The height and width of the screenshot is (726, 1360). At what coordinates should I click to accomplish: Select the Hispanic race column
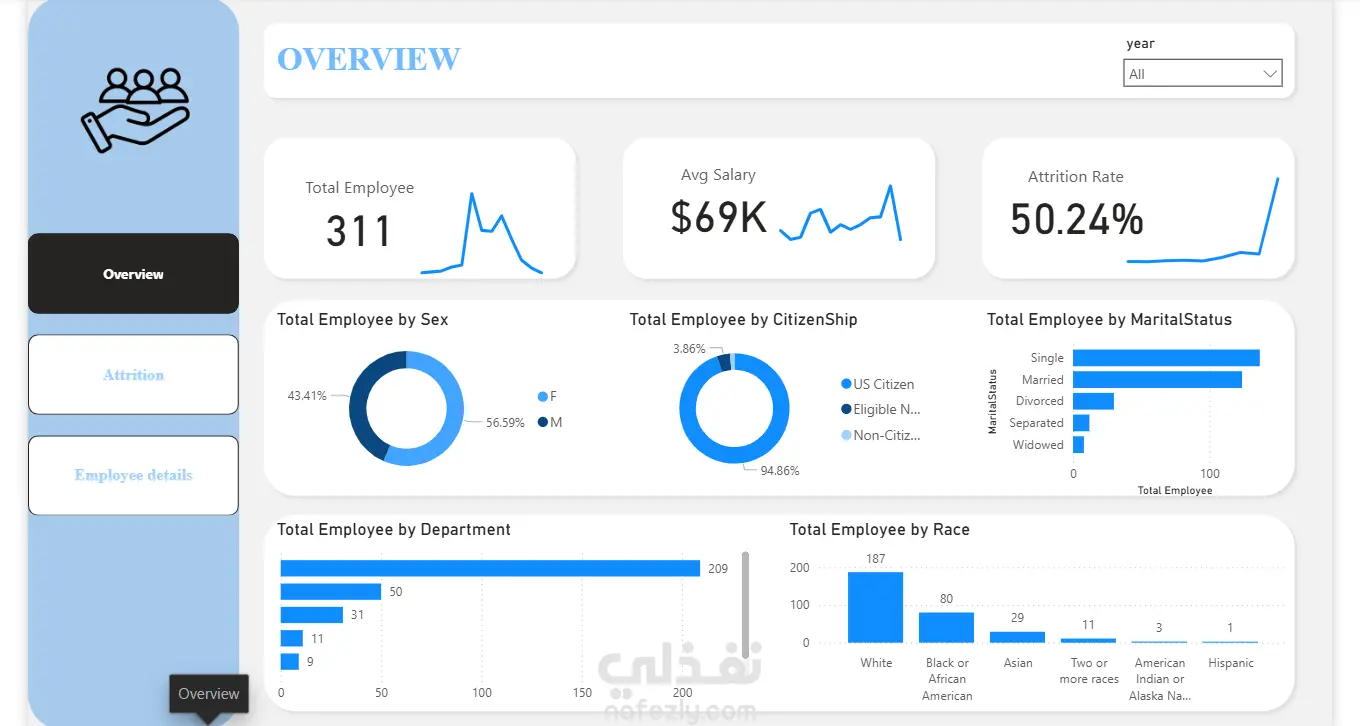click(x=1230, y=642)
